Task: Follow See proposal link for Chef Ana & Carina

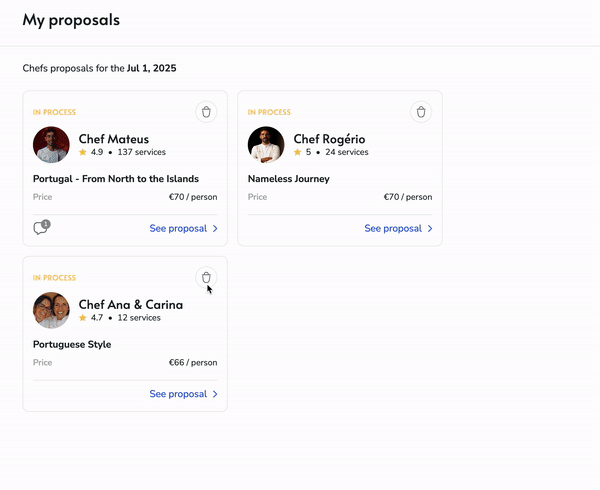Action: point(178,394)
